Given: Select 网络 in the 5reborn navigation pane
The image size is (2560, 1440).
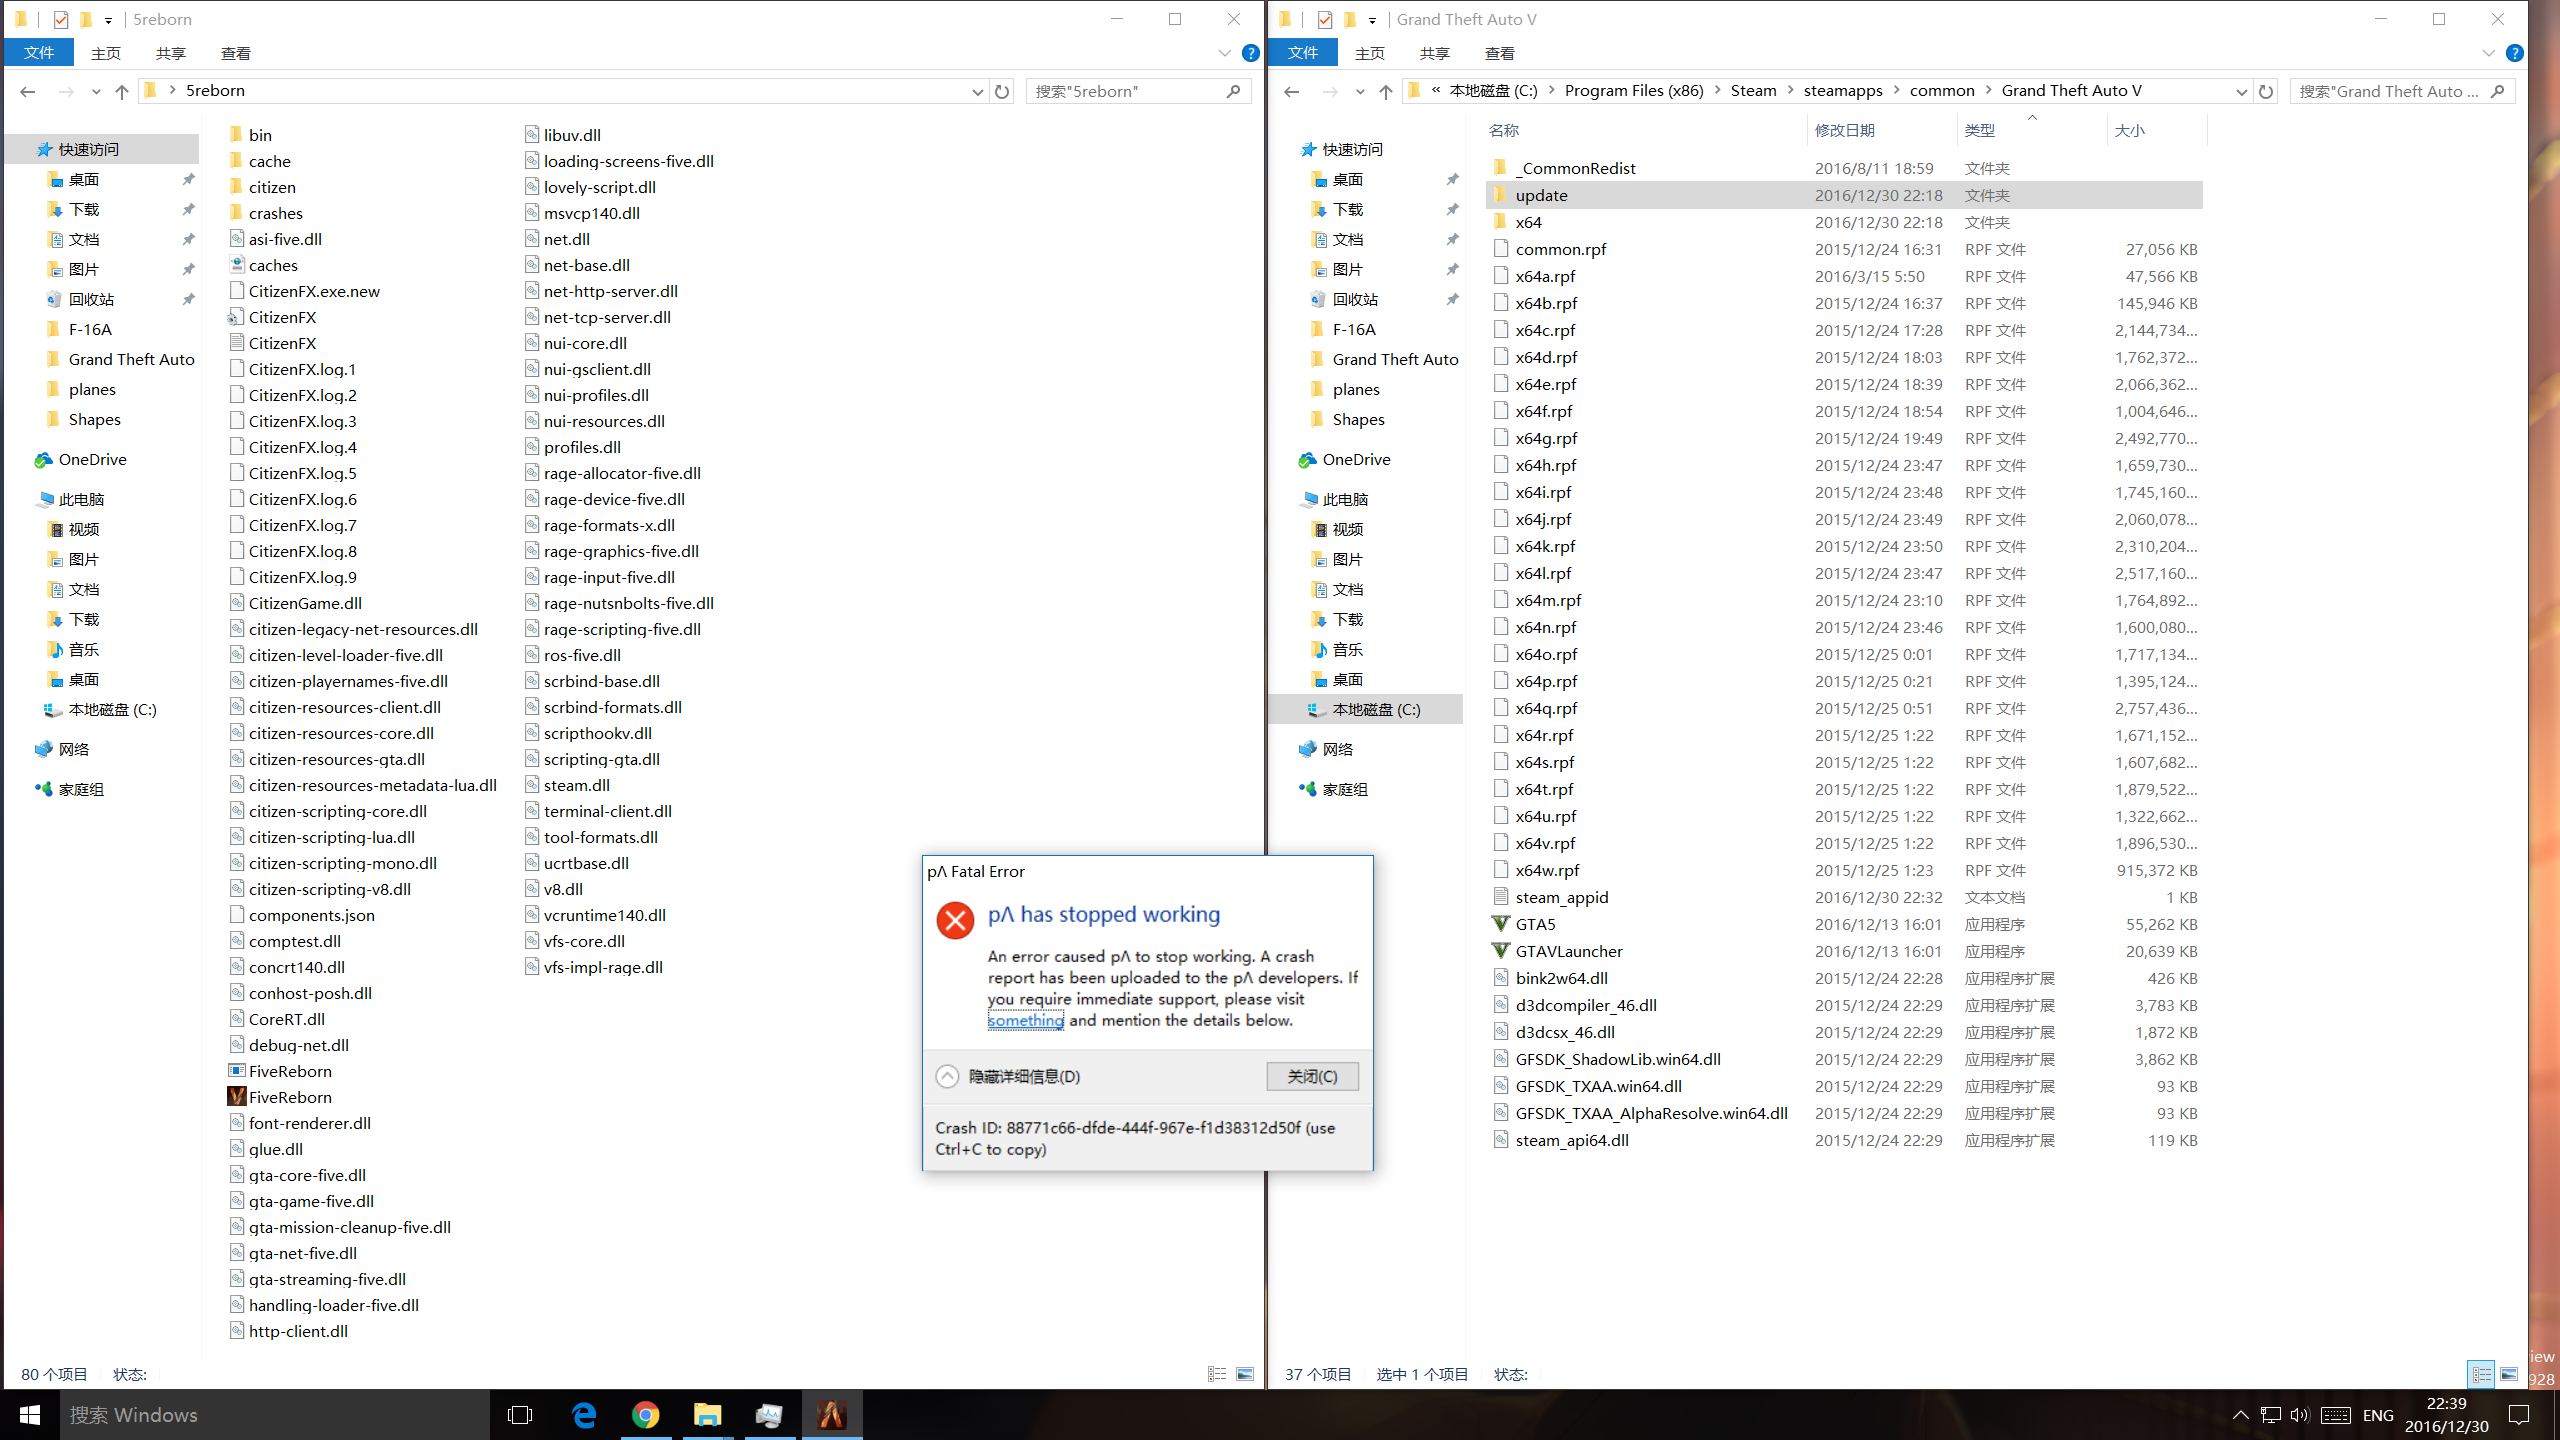Looking at the screenshot, I should (x=74, y=749).
